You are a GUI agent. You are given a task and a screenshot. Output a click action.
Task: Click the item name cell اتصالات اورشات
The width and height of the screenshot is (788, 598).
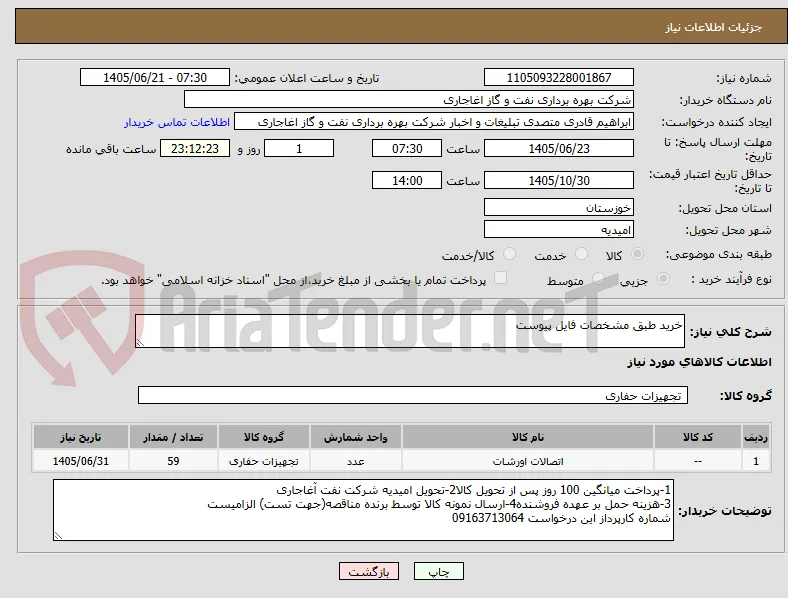click(x=528, y=461)
